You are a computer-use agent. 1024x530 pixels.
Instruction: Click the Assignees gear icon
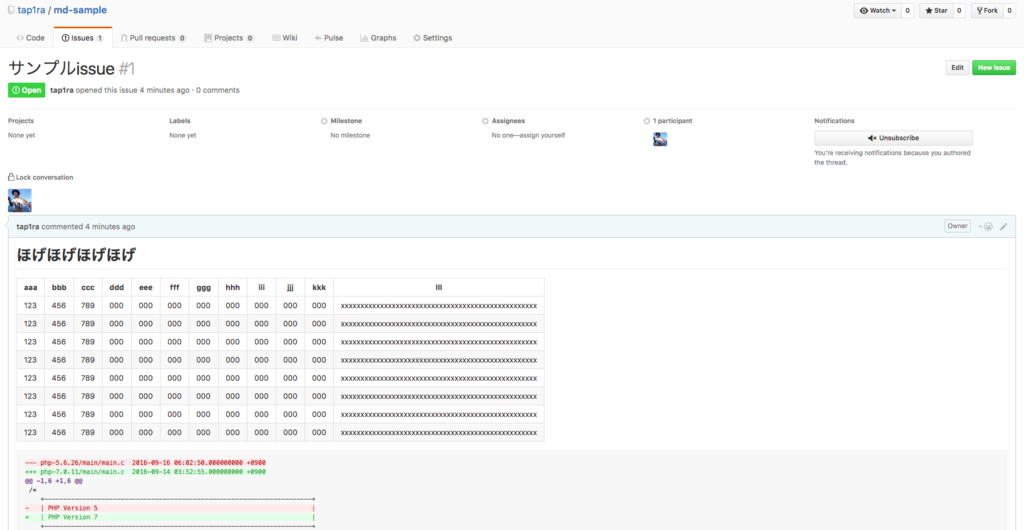point(485,121)
